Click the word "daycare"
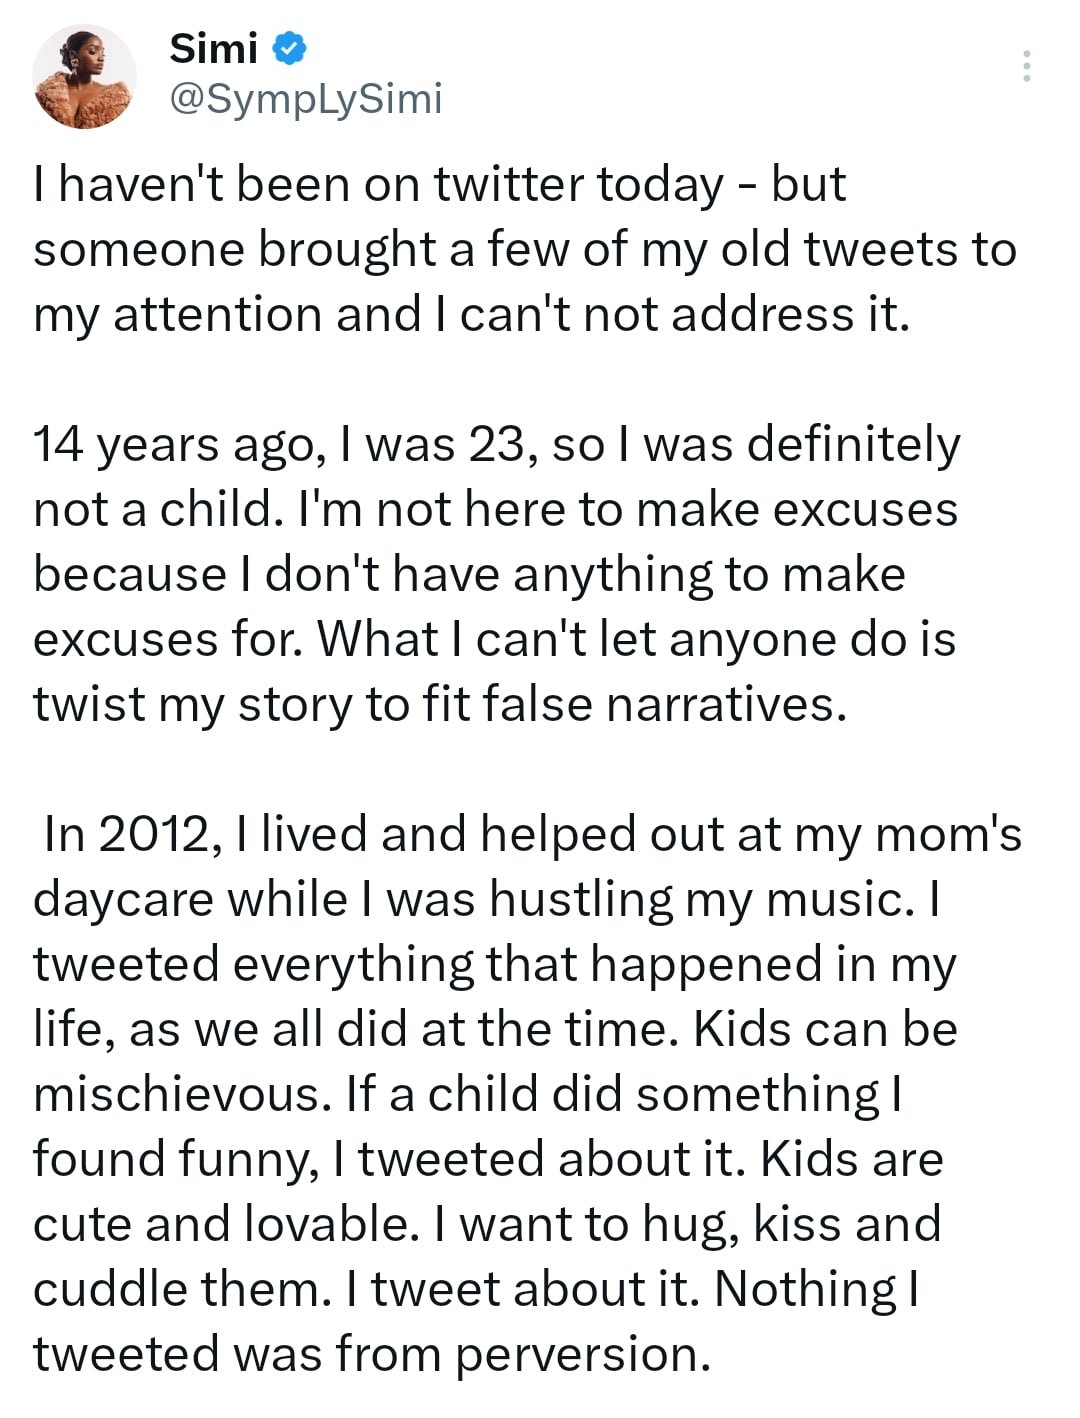 (x=123, y=900)
